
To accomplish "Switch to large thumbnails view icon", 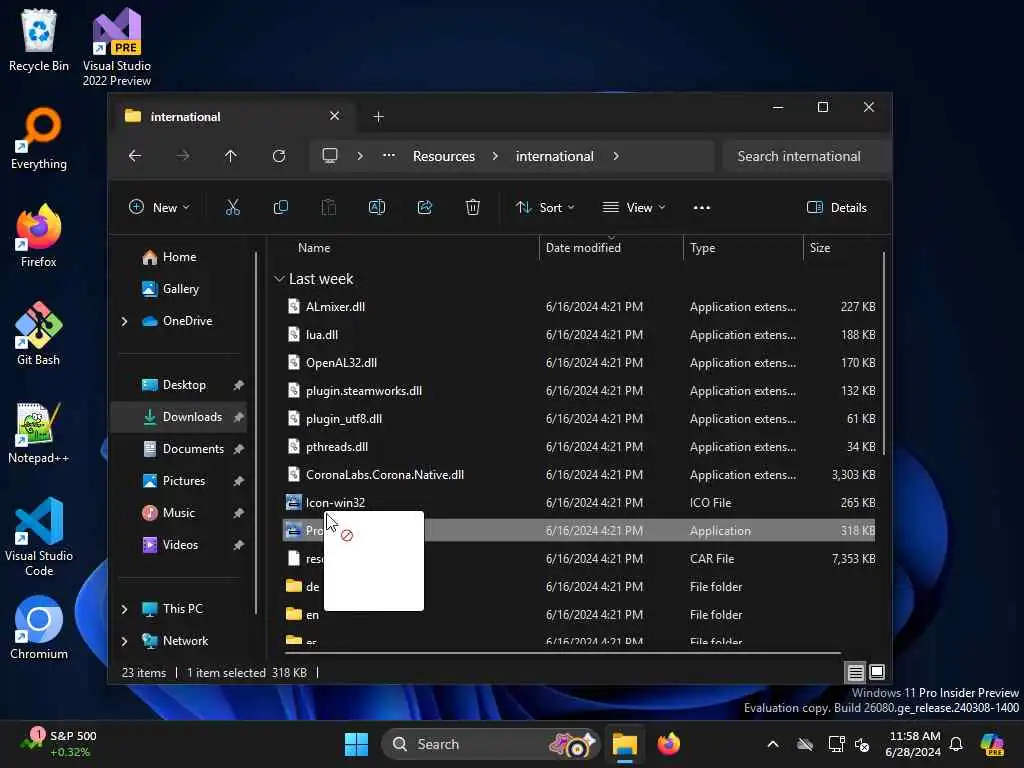I will pyautogui.click(x=877, y=671).
